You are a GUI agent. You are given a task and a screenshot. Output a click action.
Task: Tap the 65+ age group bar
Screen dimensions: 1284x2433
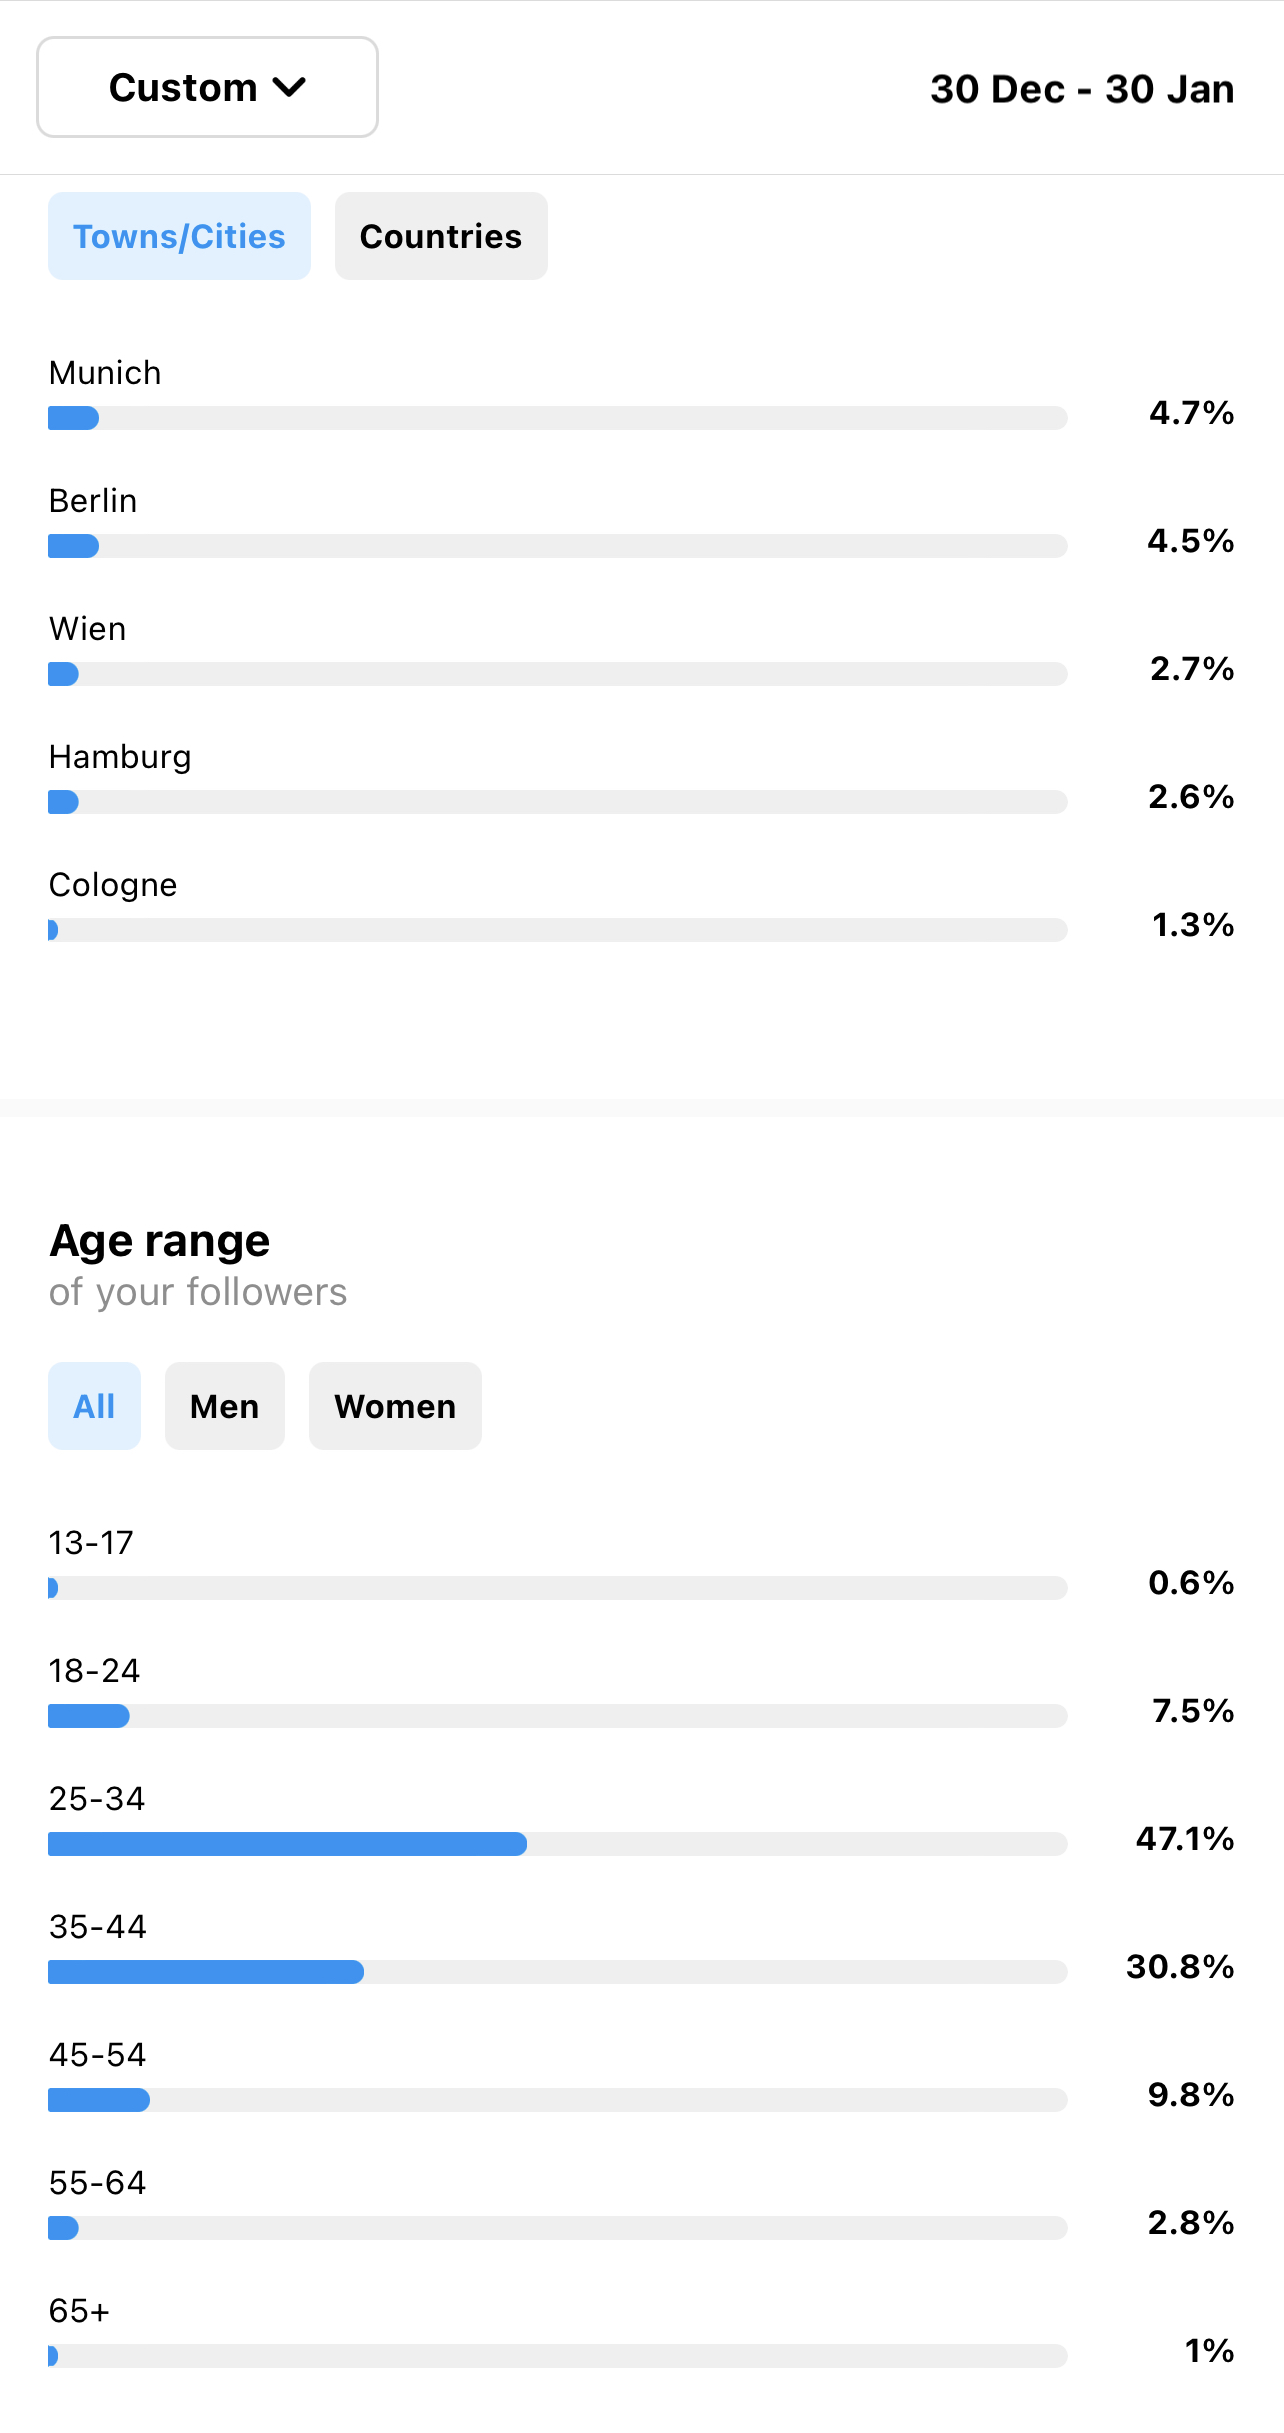point(557,2356)
